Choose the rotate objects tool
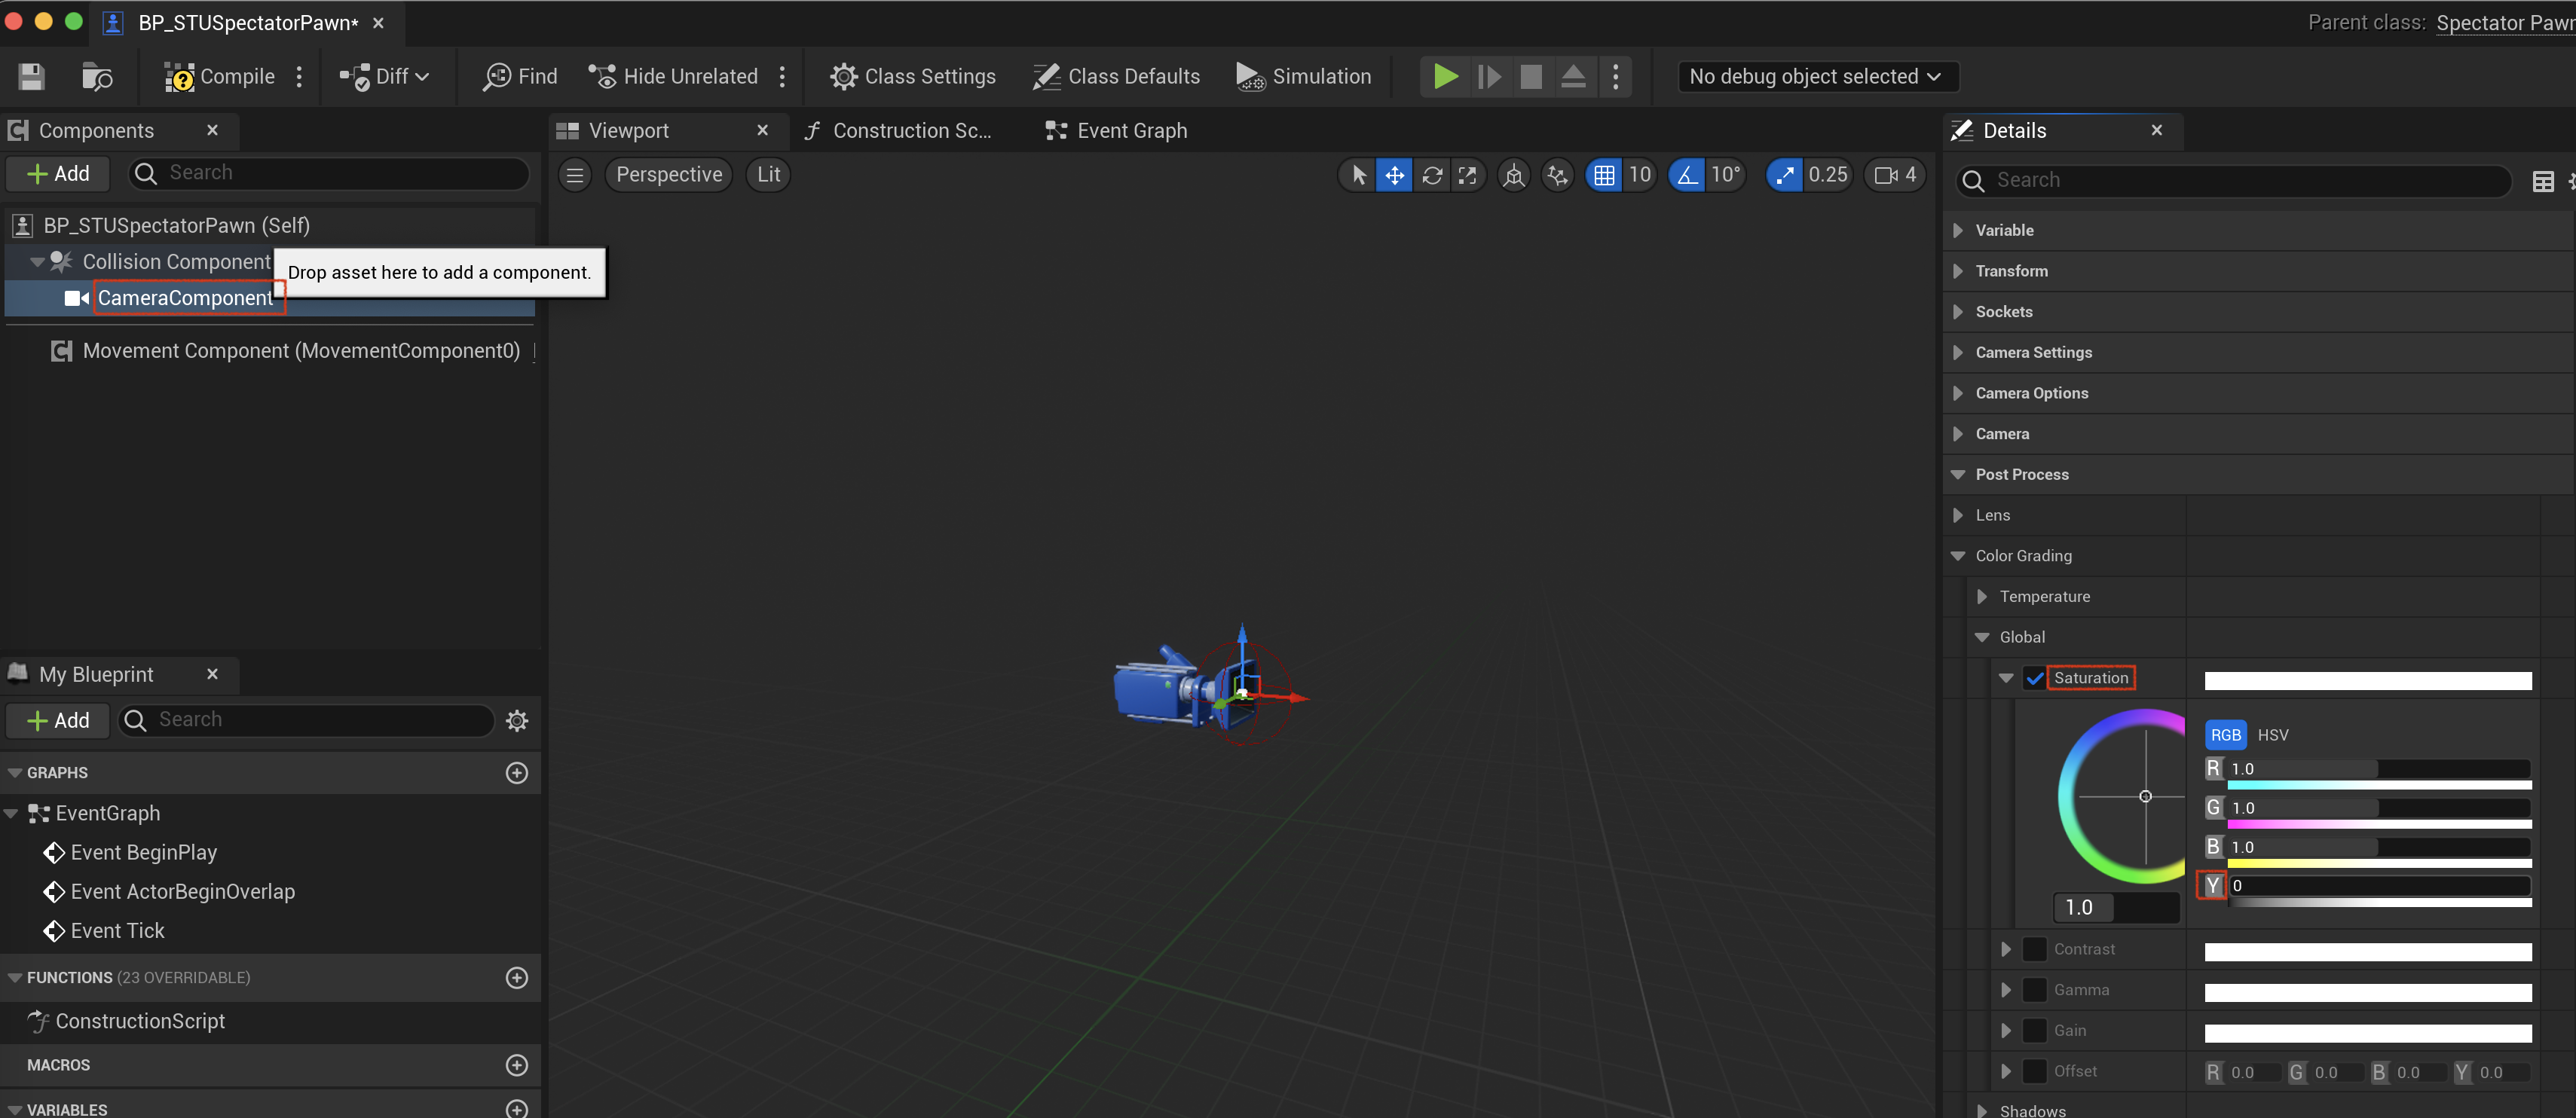This screenshot has width=2576, height=1118. click(x=1431, y=175)
